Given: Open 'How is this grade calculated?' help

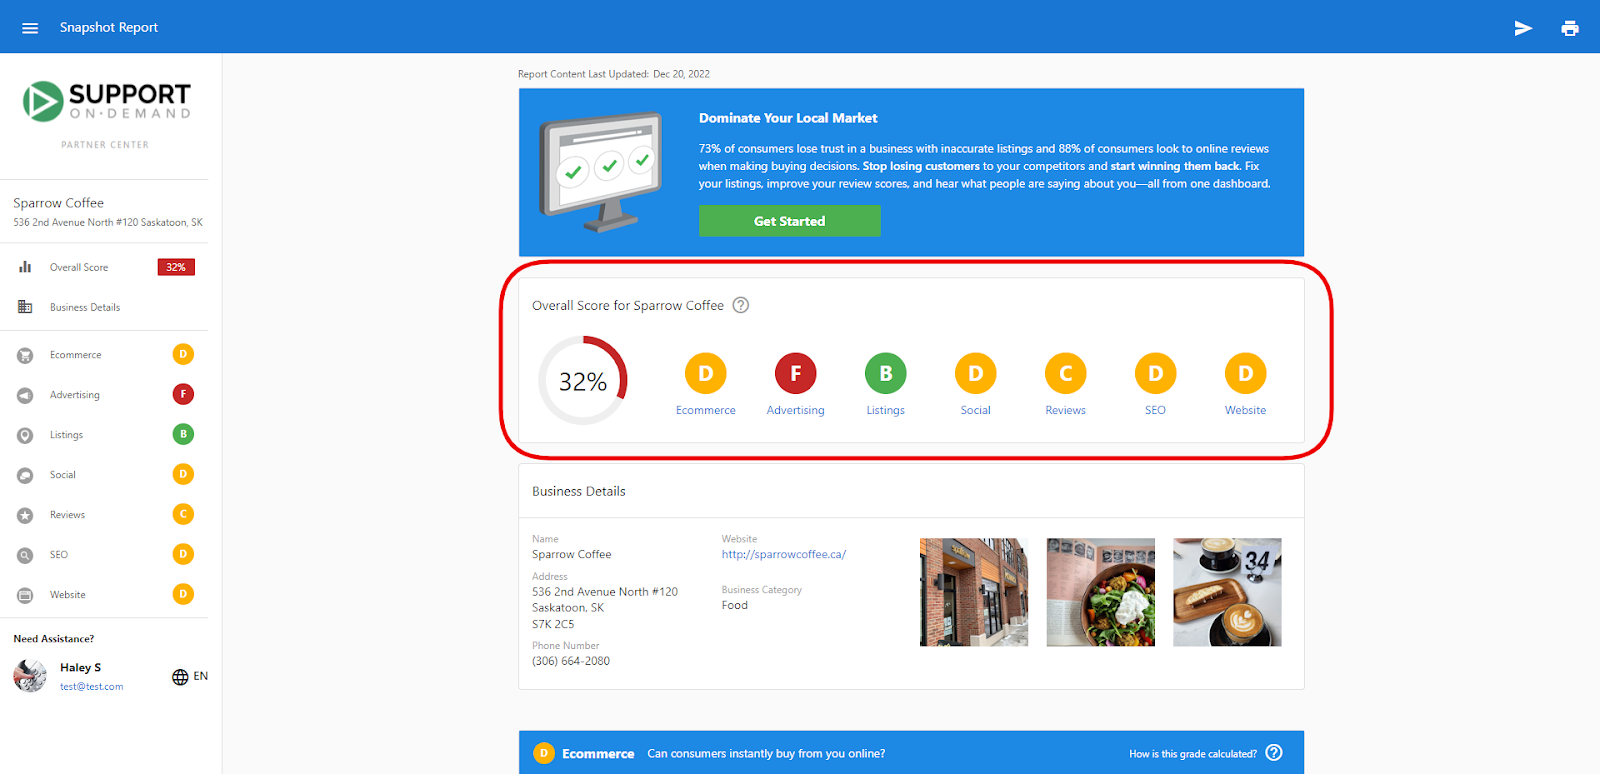Looking at the screenshot, I should click(x=1273, y=753).
